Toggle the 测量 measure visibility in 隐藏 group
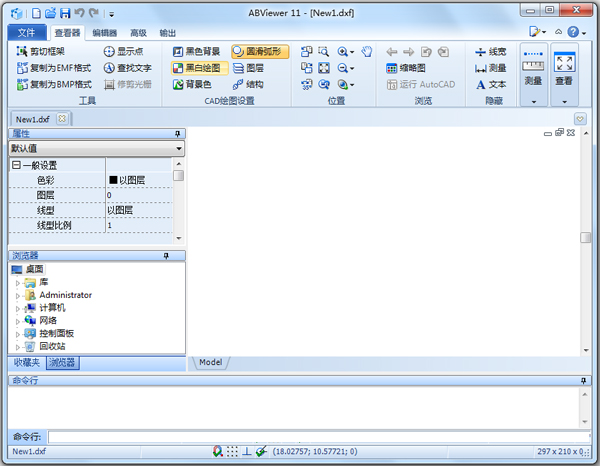Screen dimensions: 600x466 coord(491,68)
